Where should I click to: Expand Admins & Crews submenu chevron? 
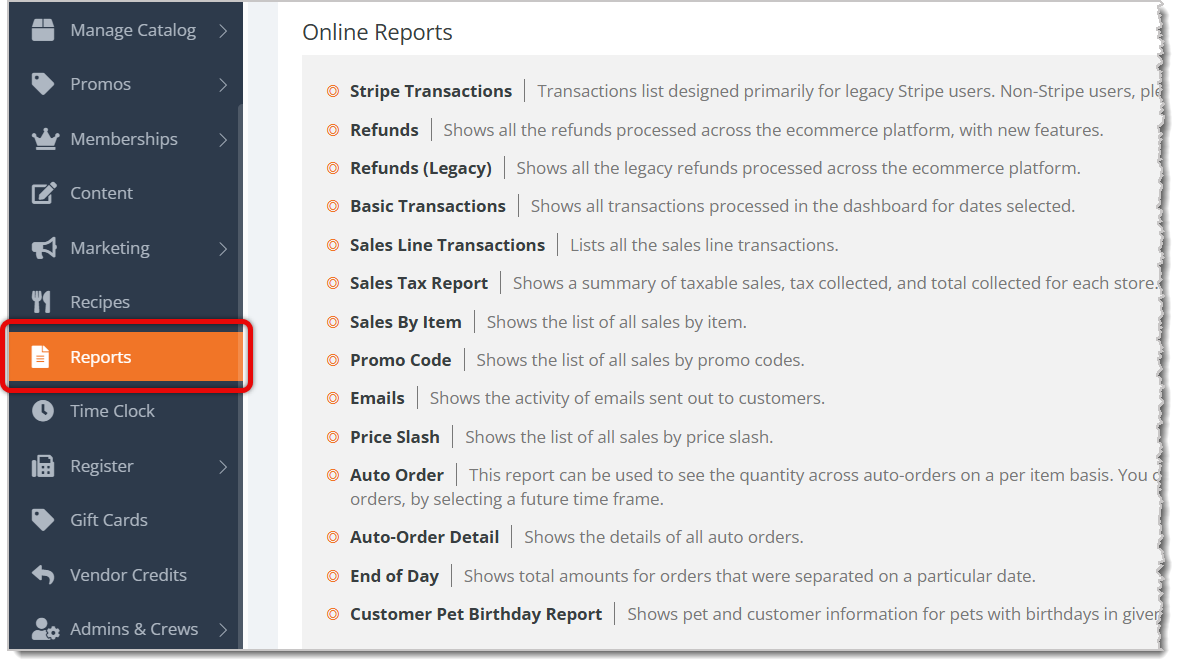coord(223,629)
